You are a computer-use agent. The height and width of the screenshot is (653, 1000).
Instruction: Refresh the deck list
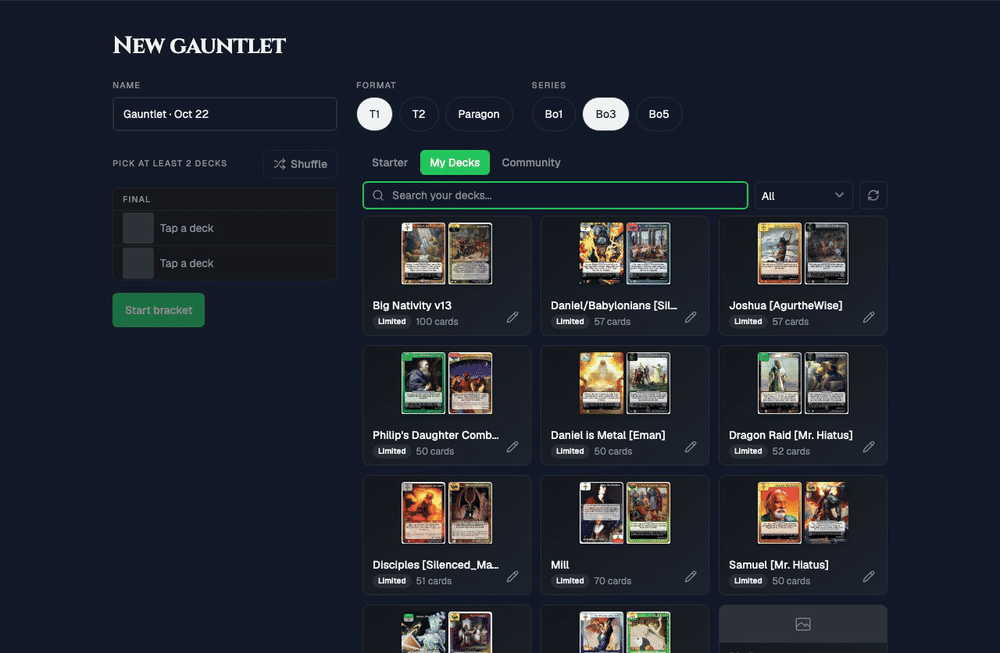coord(873,195)
